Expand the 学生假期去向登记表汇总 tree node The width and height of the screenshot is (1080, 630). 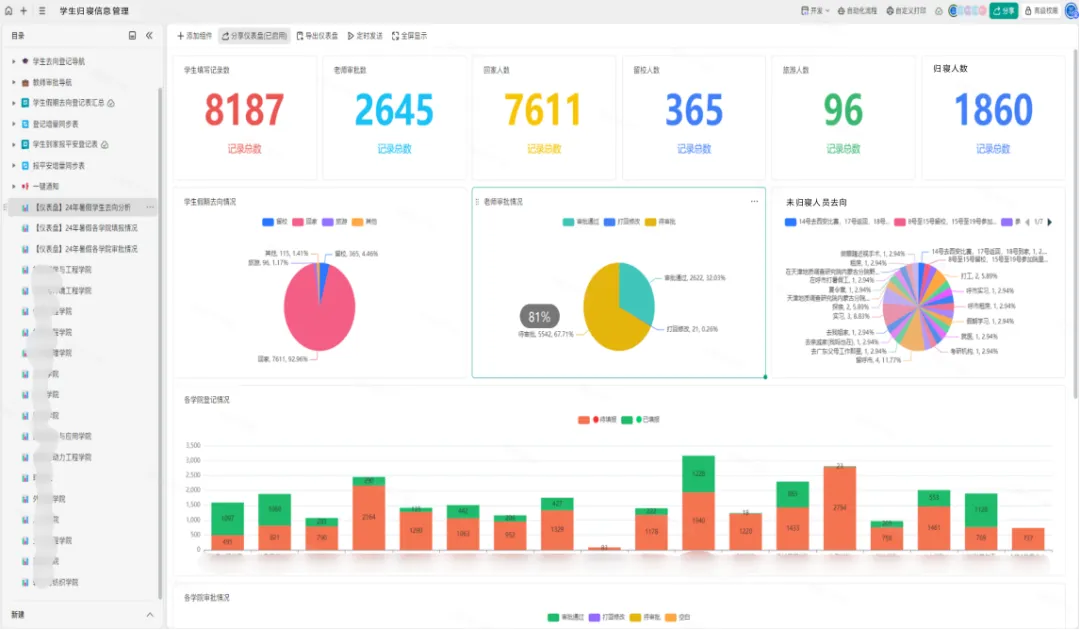tap(13, 103)
